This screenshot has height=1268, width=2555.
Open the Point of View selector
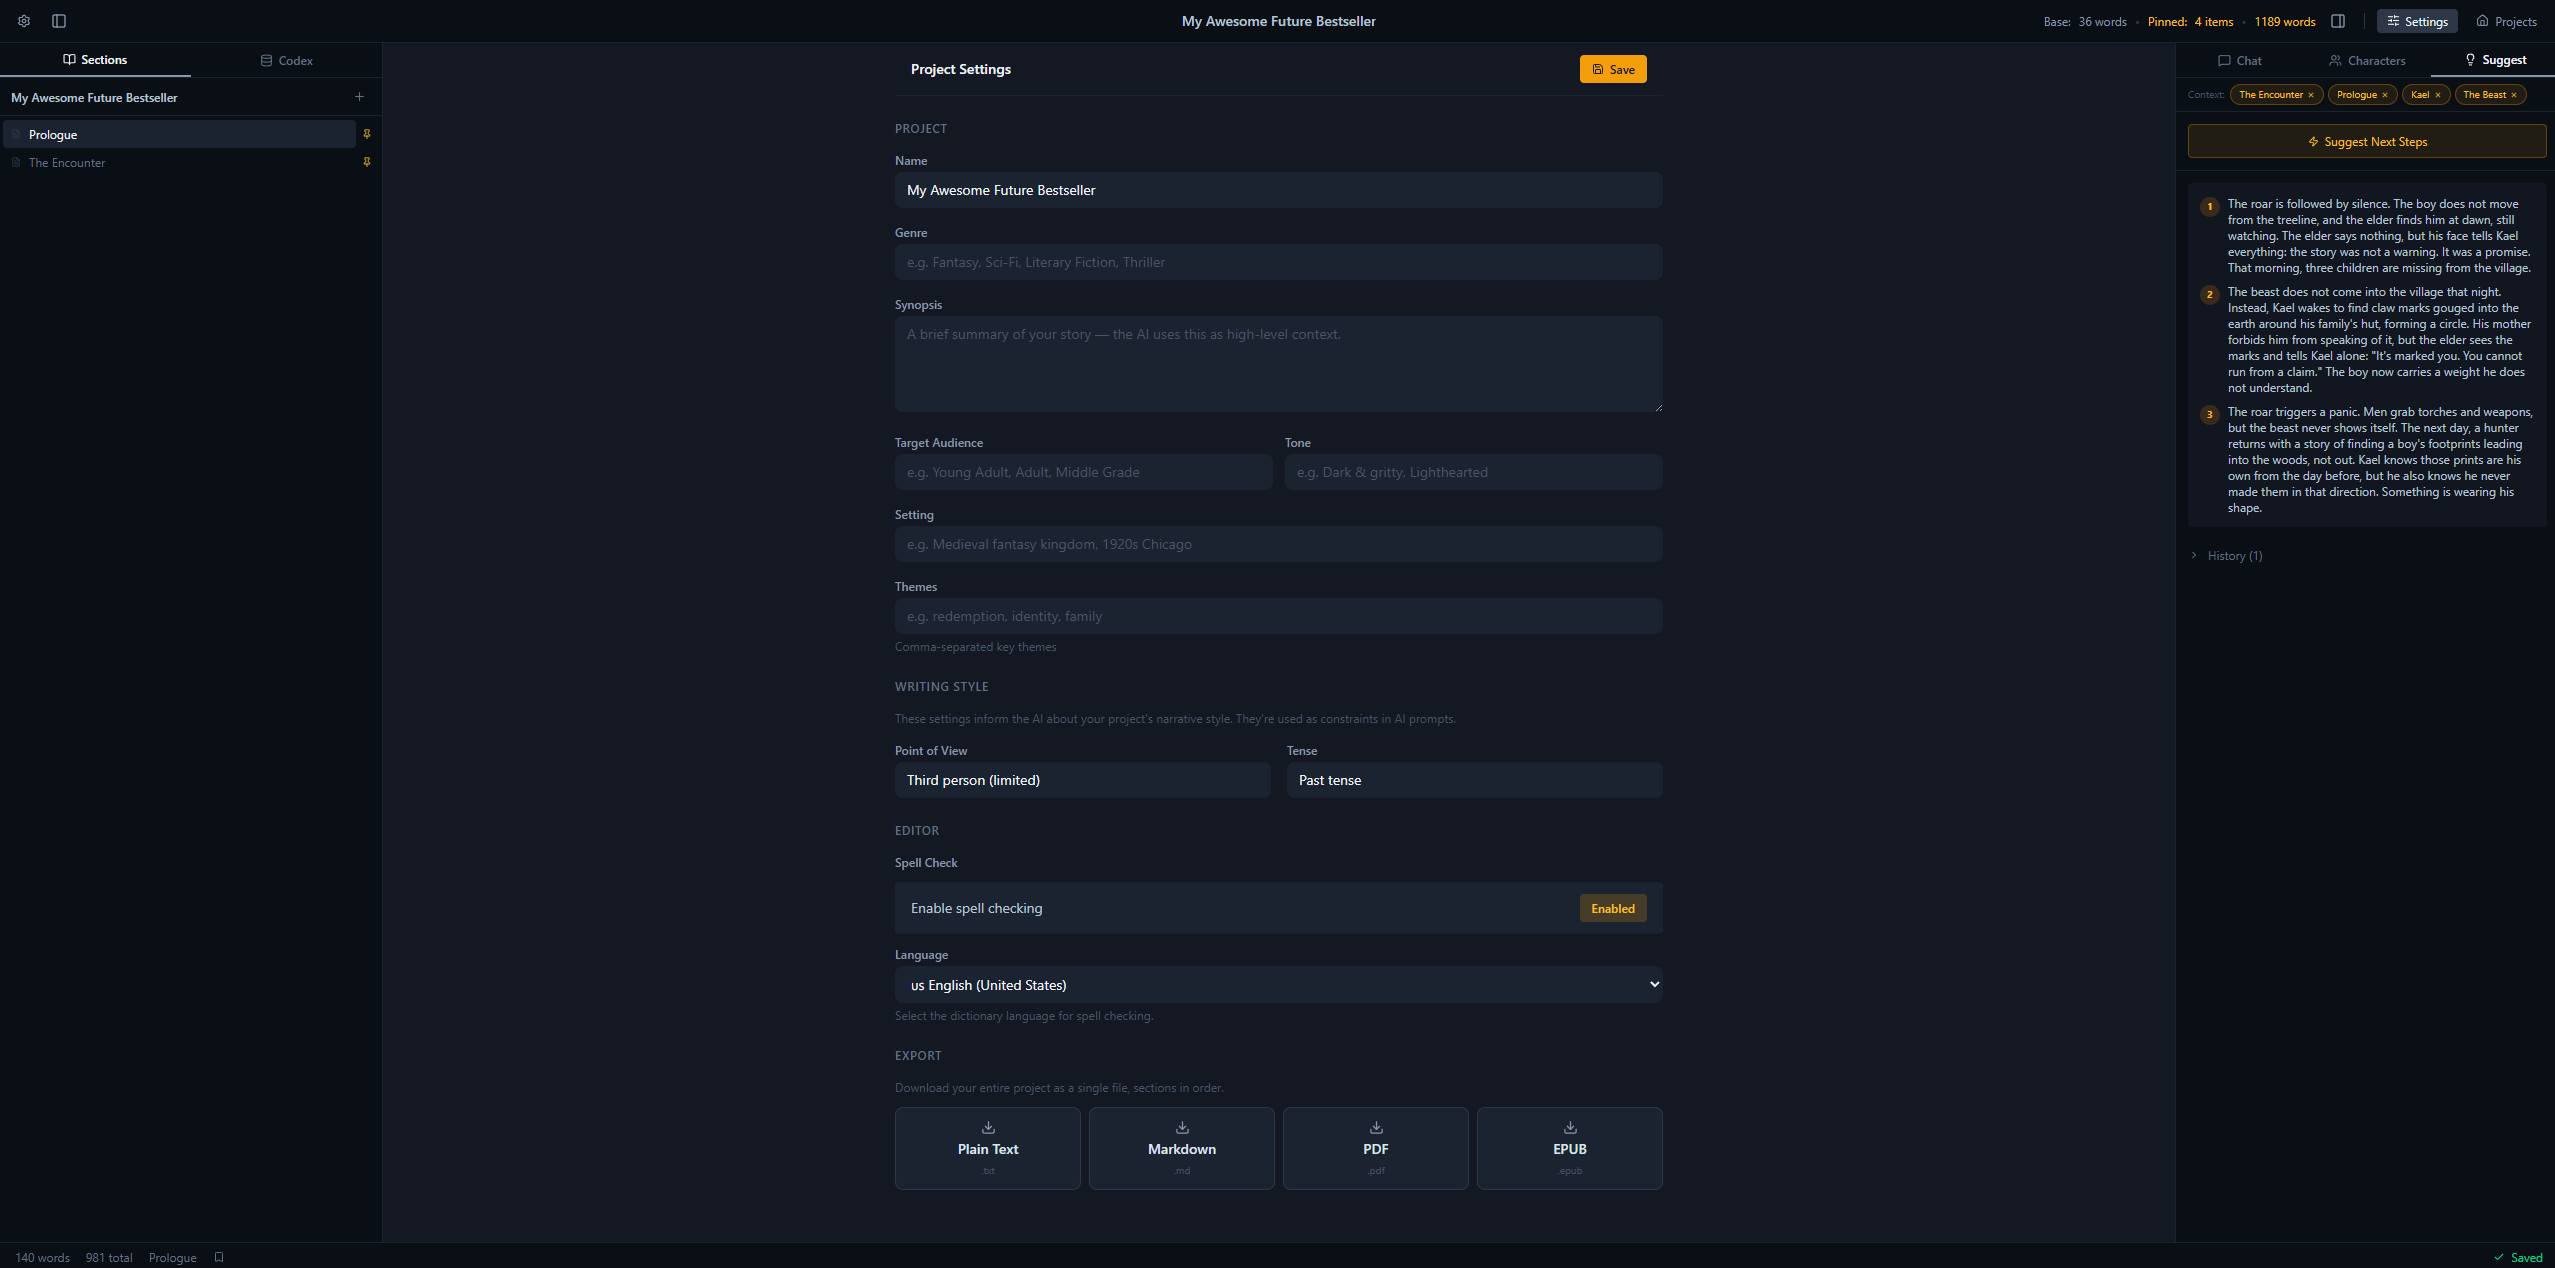click(x=1082, y=780)
